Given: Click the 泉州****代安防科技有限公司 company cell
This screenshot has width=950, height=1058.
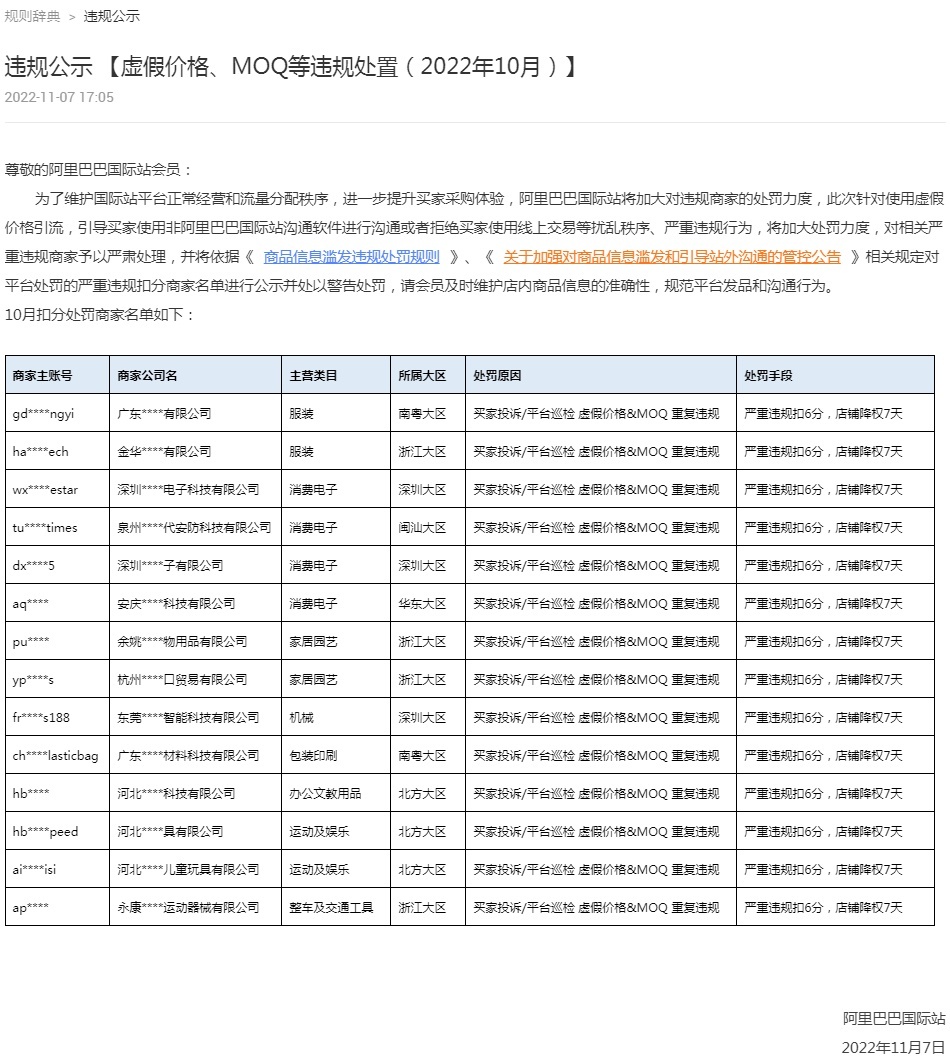Looking at the screenshot, I should 194,528.
